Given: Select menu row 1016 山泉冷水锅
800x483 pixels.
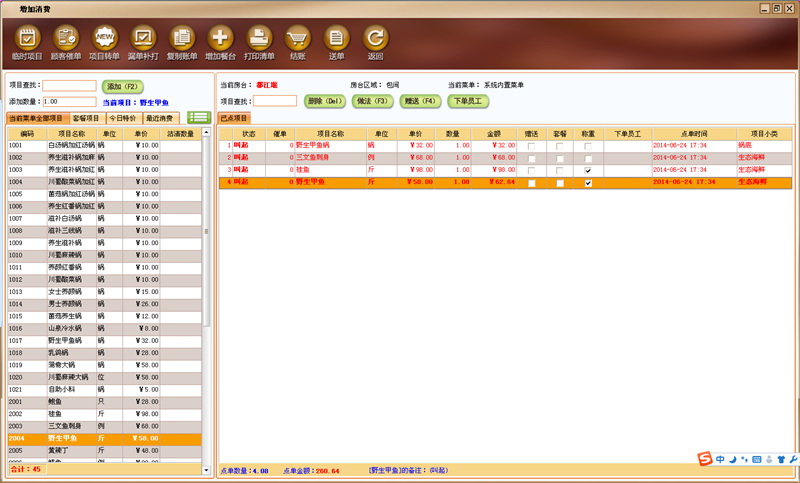Looking at the screenshot, I should (105, 328).
